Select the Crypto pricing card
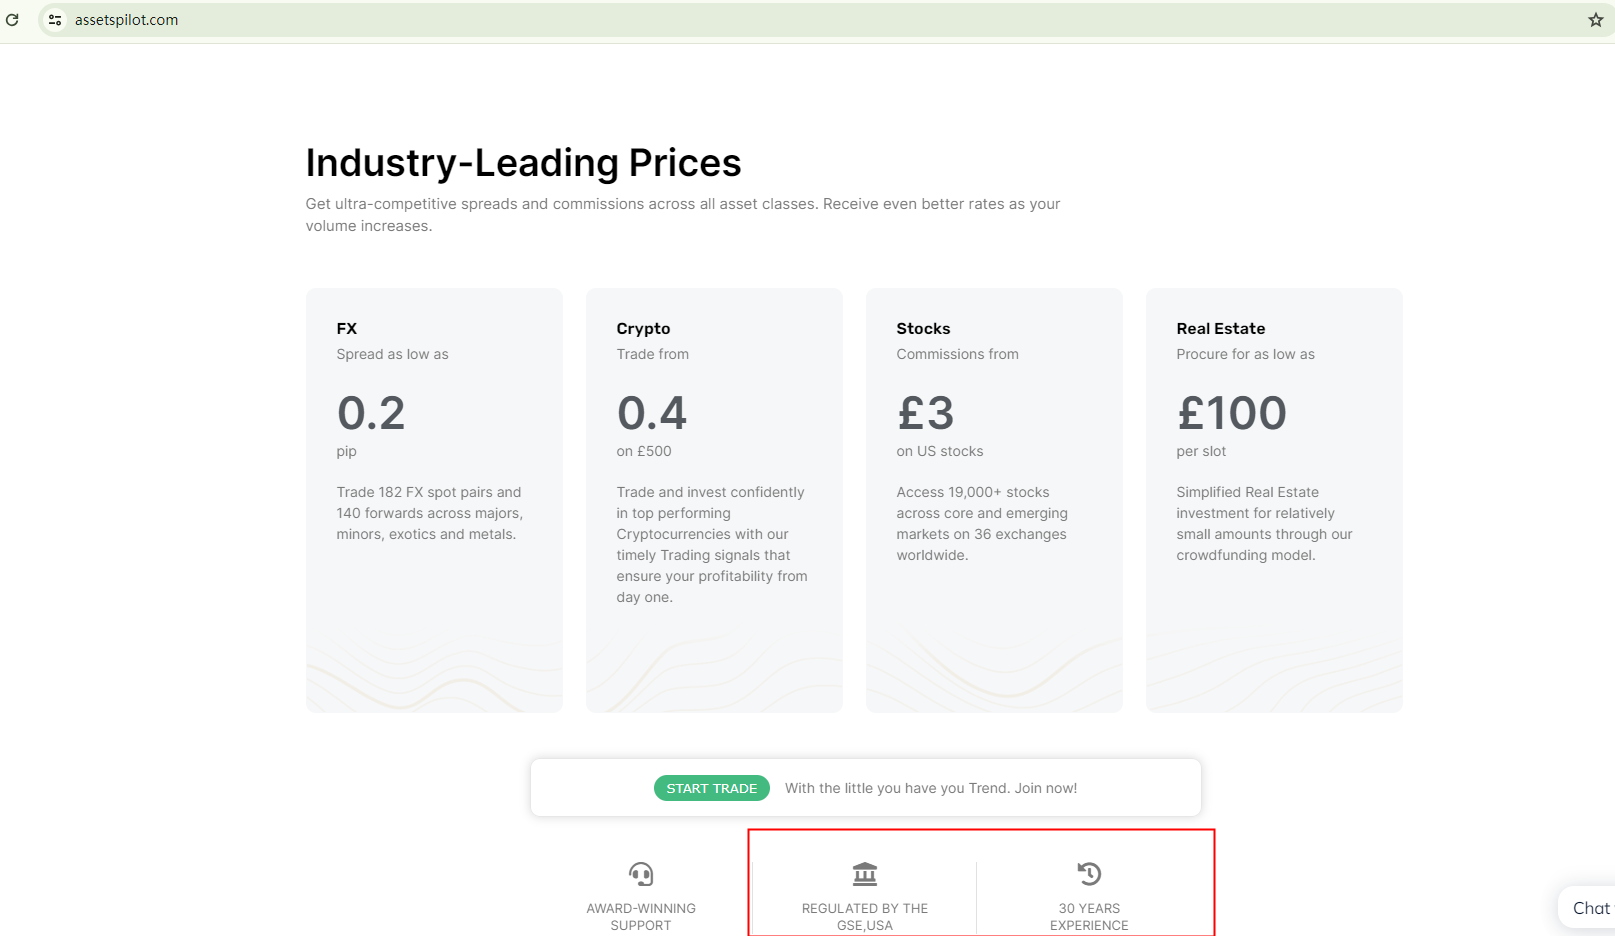This screenshot has height=936, width=1615. pyautogui.click(x=714, y=500)
